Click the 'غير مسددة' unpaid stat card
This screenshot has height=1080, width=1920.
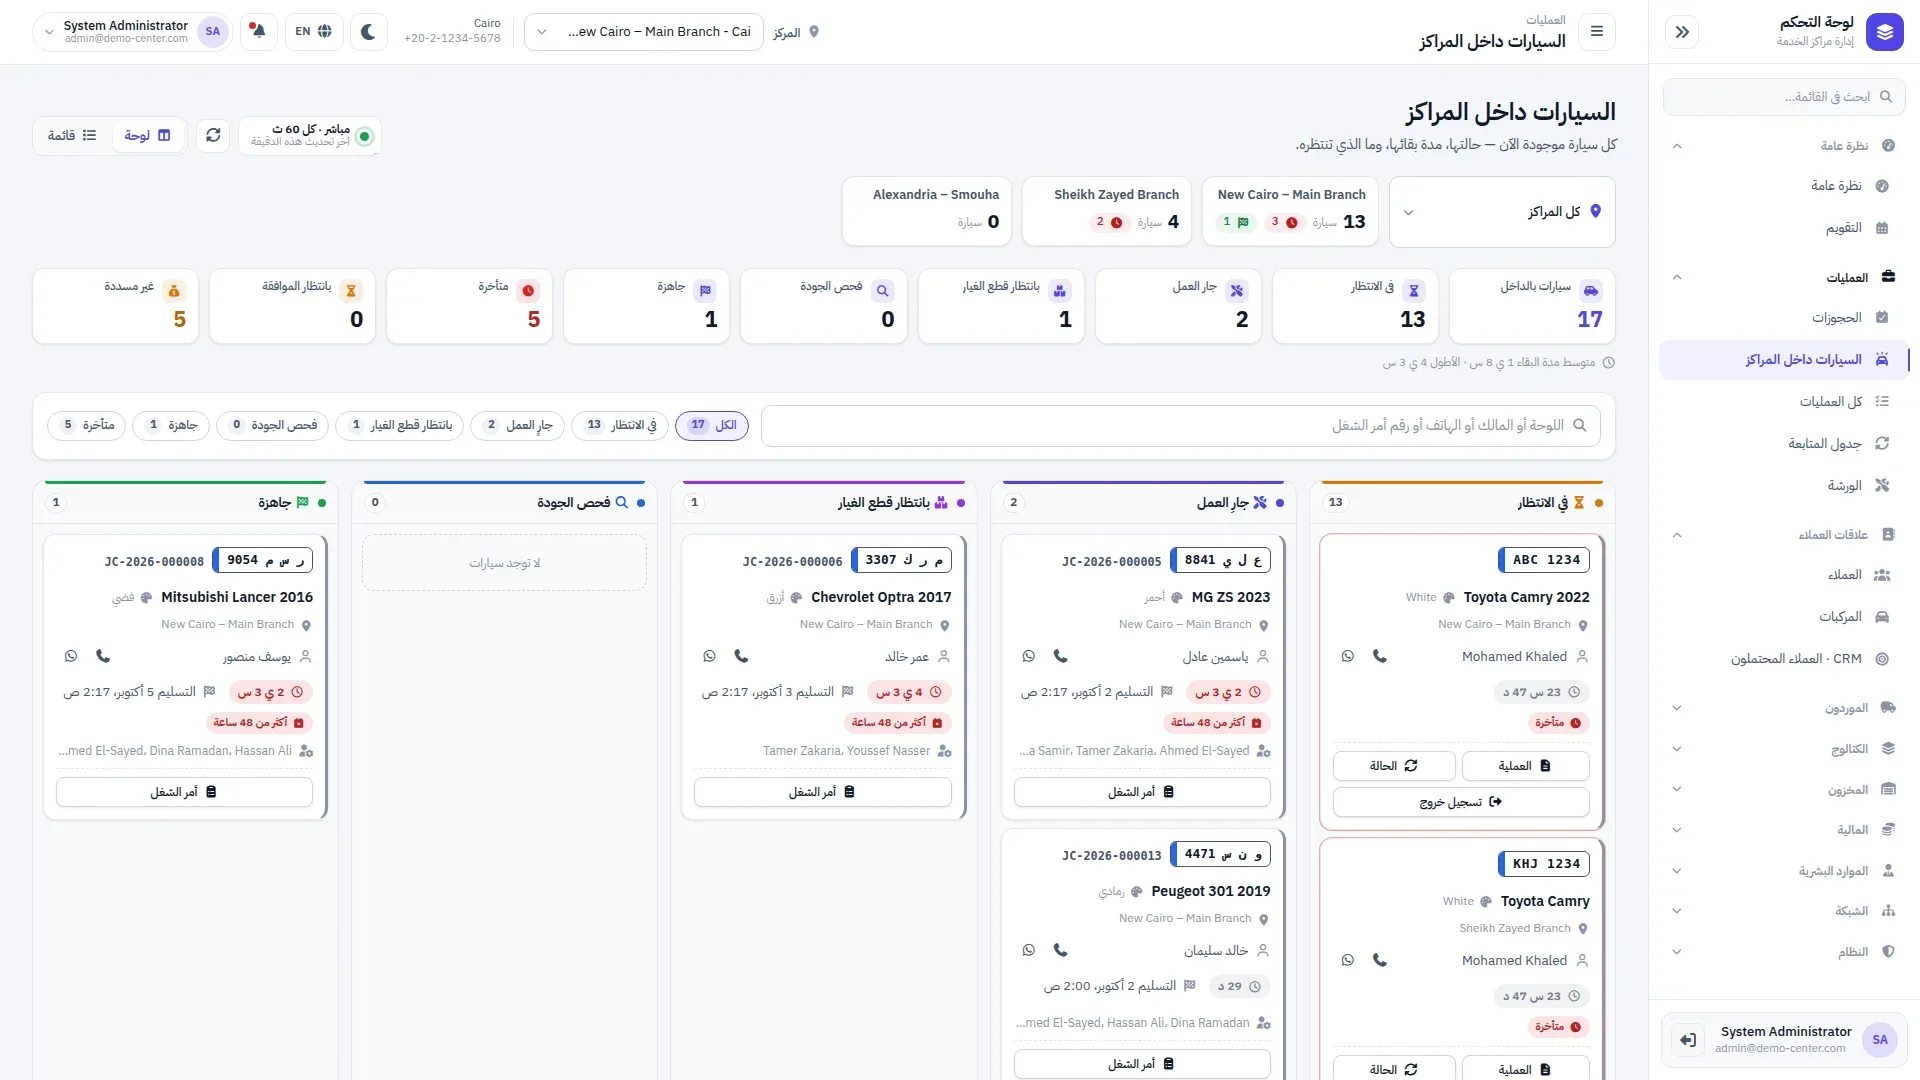[x=115, y=306]
